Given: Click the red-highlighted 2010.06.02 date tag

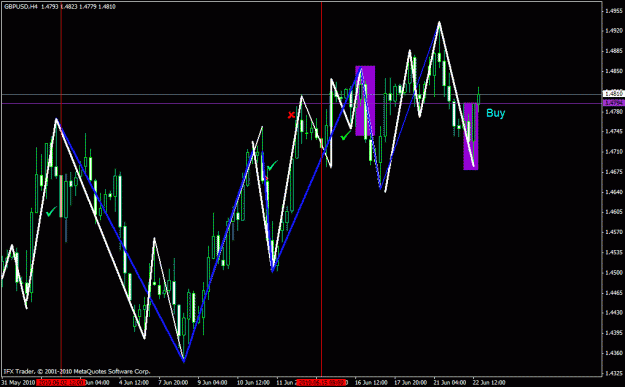Looking at the screenshot, I should click(61, 383).
